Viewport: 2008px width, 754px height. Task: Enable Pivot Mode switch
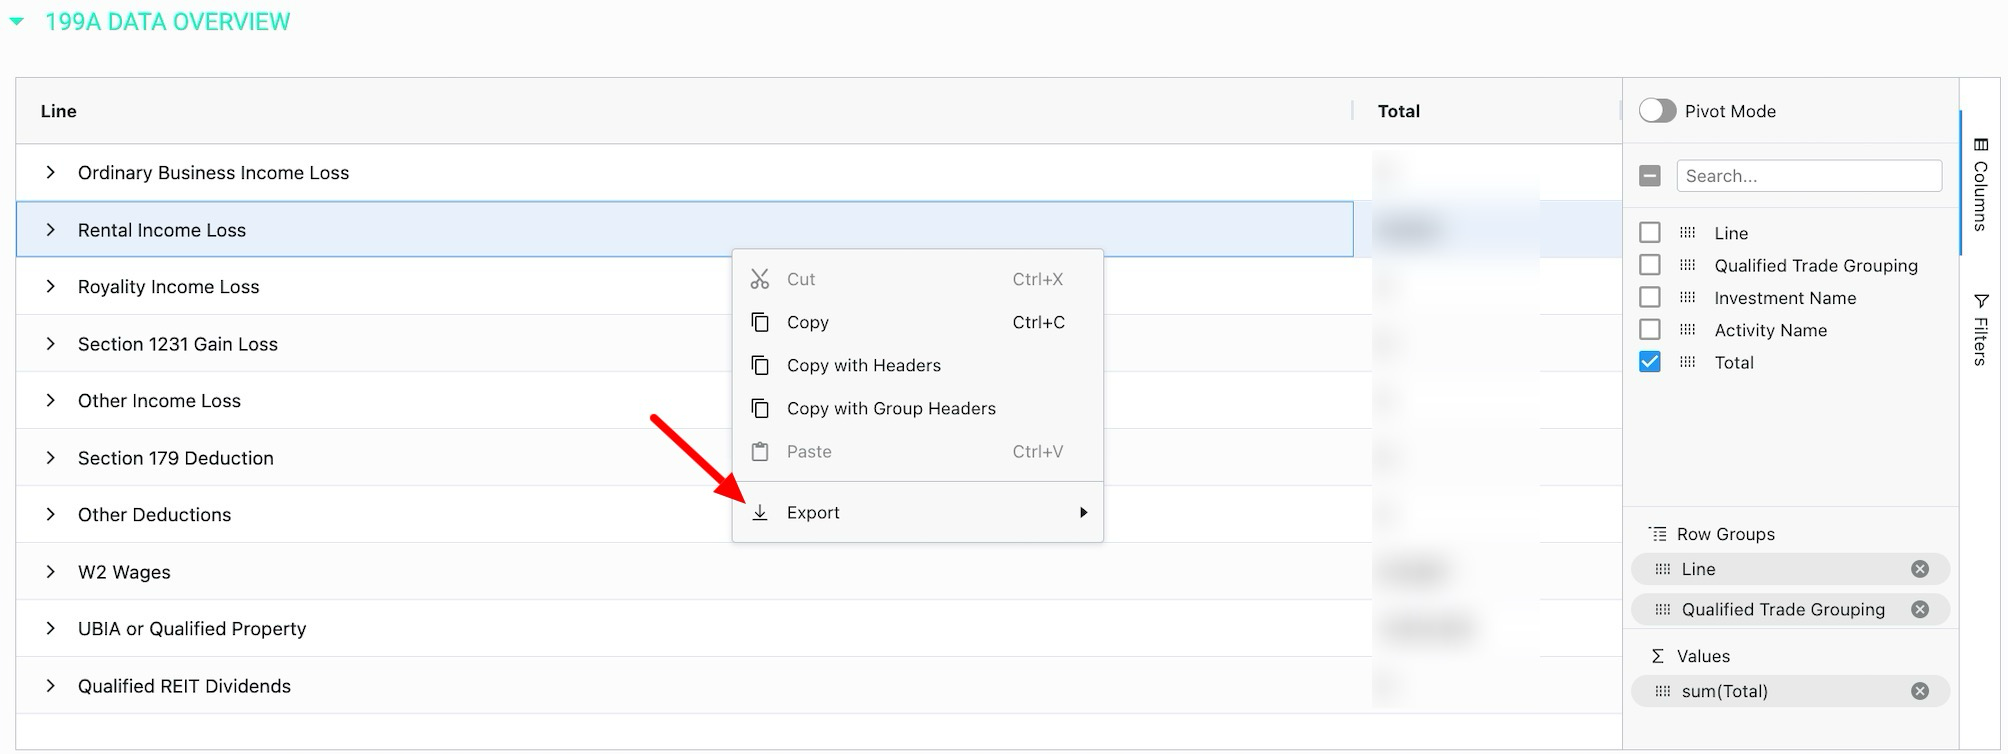(1657, 111)
